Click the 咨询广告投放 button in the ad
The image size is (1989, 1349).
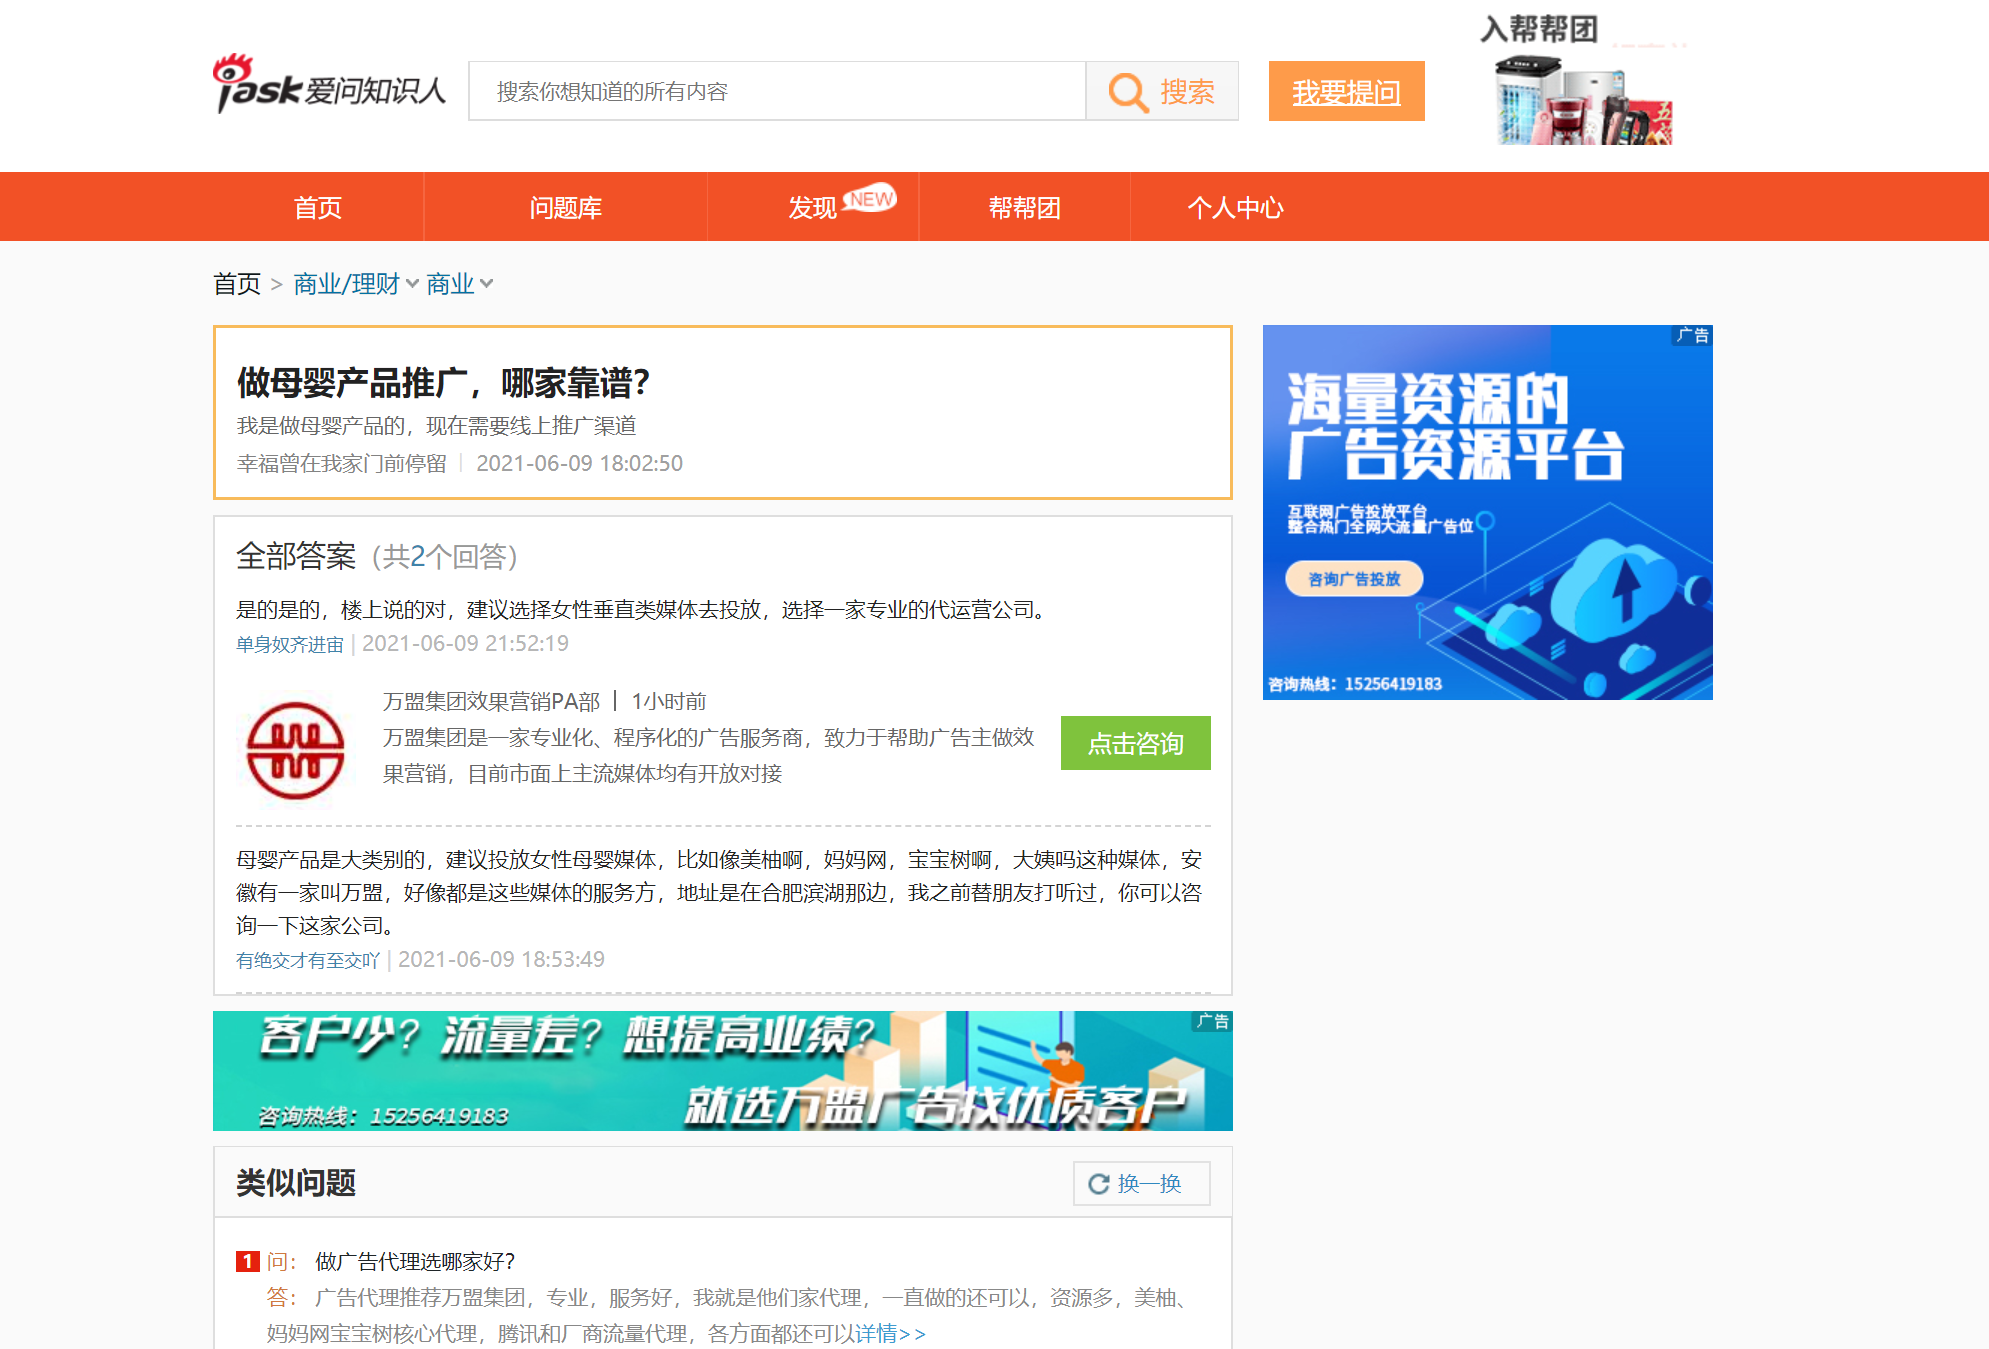tap(1354, 579)
